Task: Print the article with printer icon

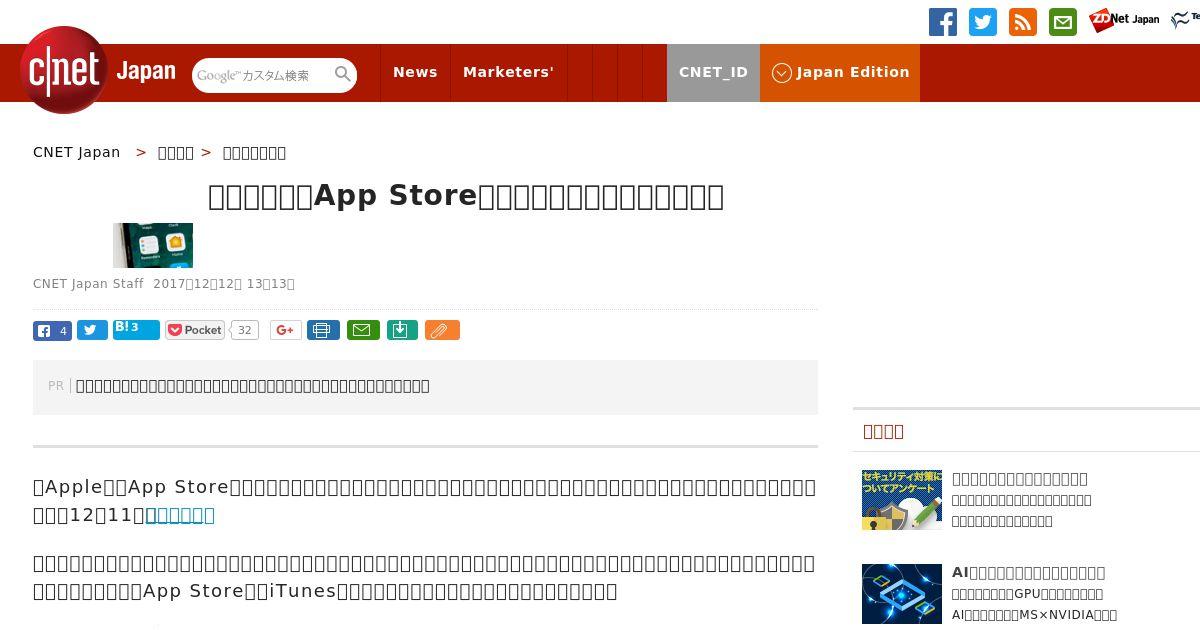Action: click(323, 330)
